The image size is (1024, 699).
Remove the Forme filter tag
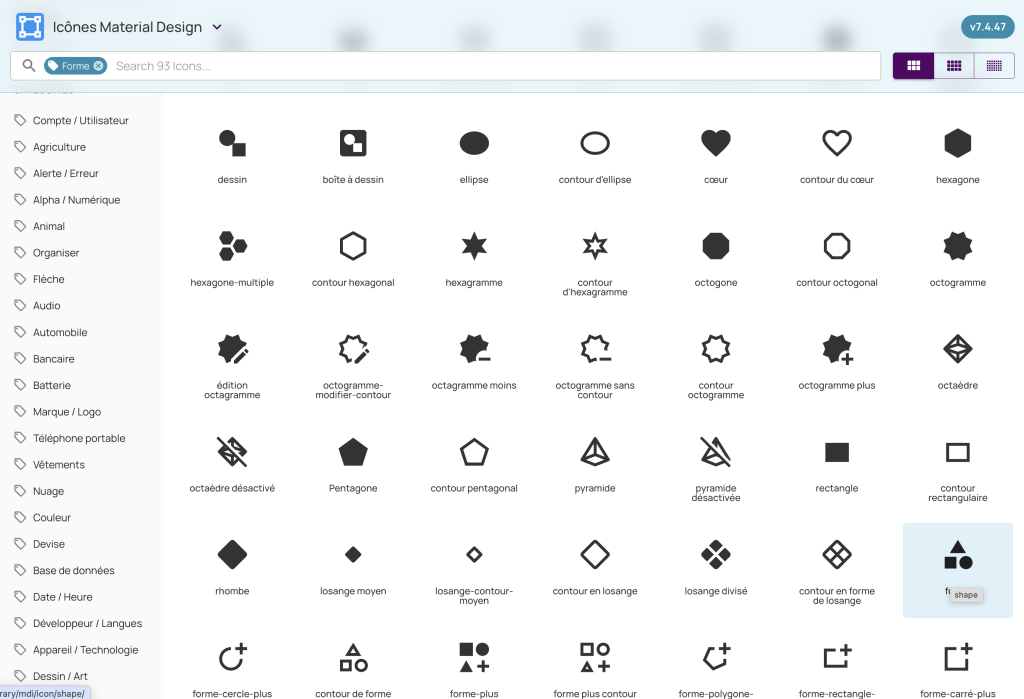[98, 66]
